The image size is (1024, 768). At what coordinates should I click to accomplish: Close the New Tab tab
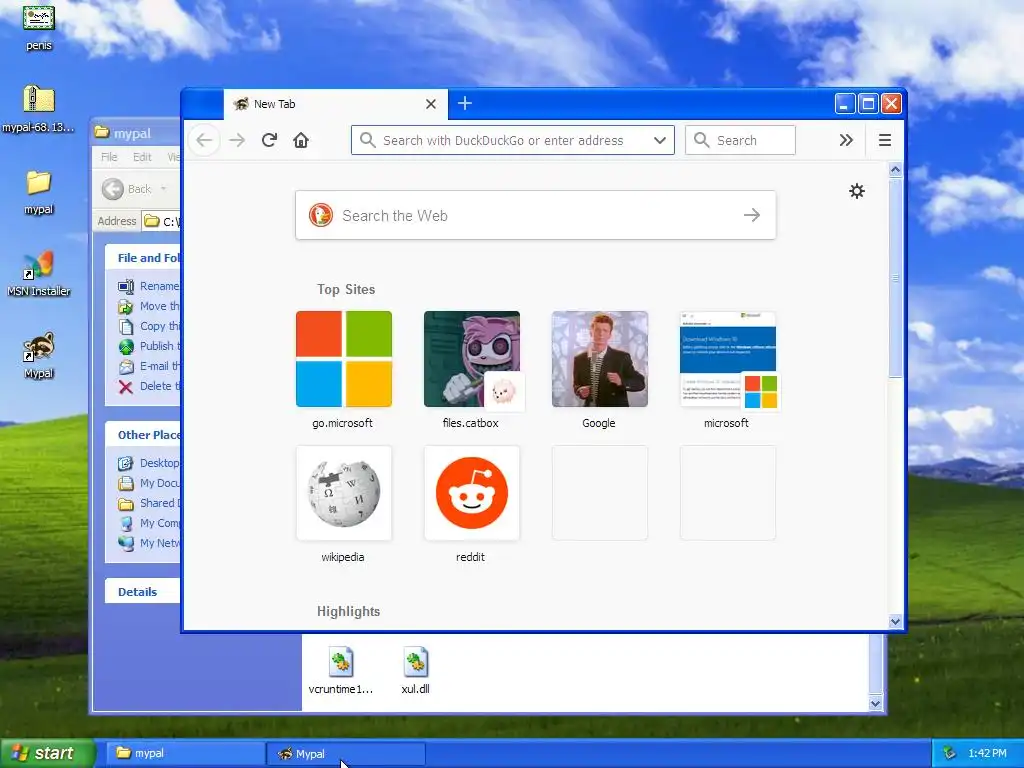coord(431,104)
